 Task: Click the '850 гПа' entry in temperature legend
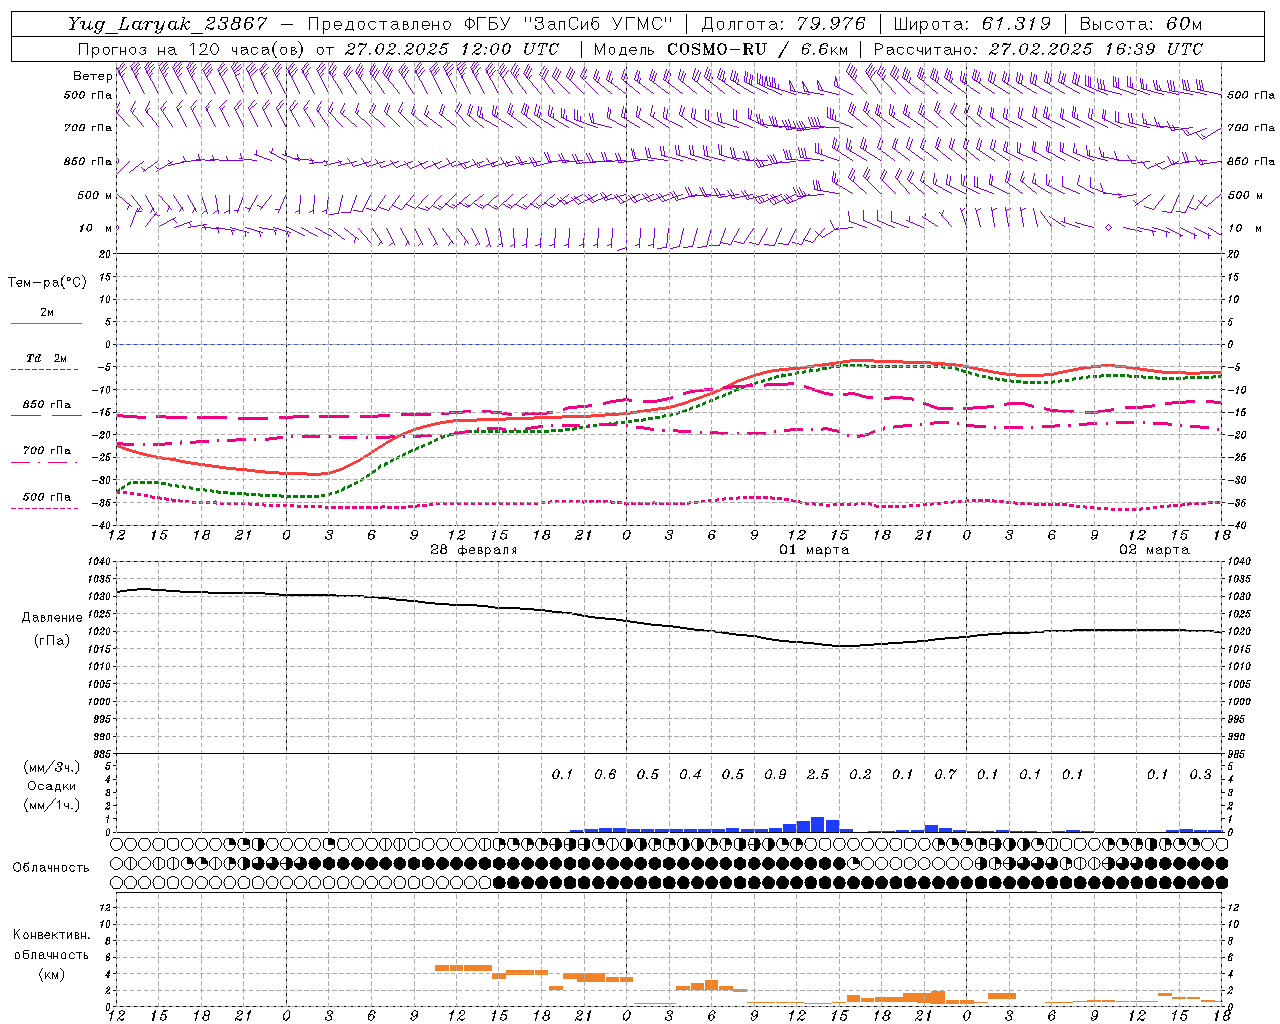tap(47, 405)
